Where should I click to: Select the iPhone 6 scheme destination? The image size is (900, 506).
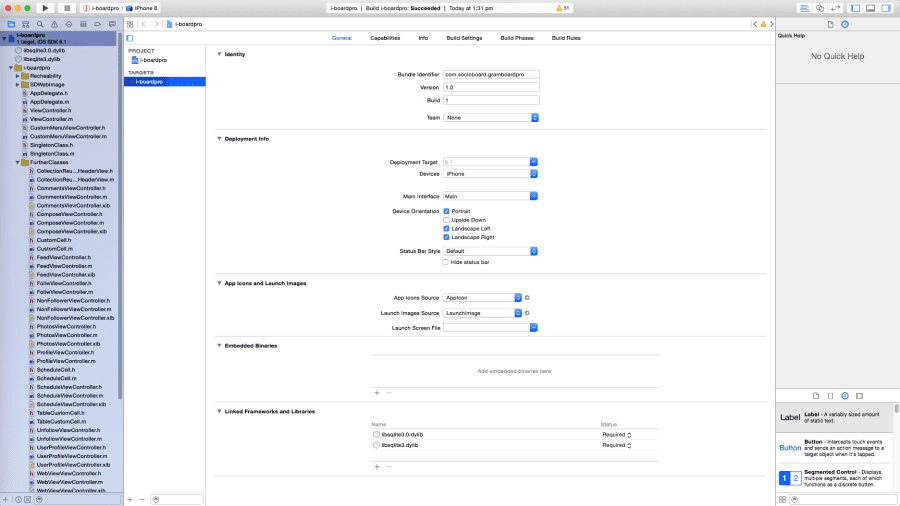pos(142,8)
